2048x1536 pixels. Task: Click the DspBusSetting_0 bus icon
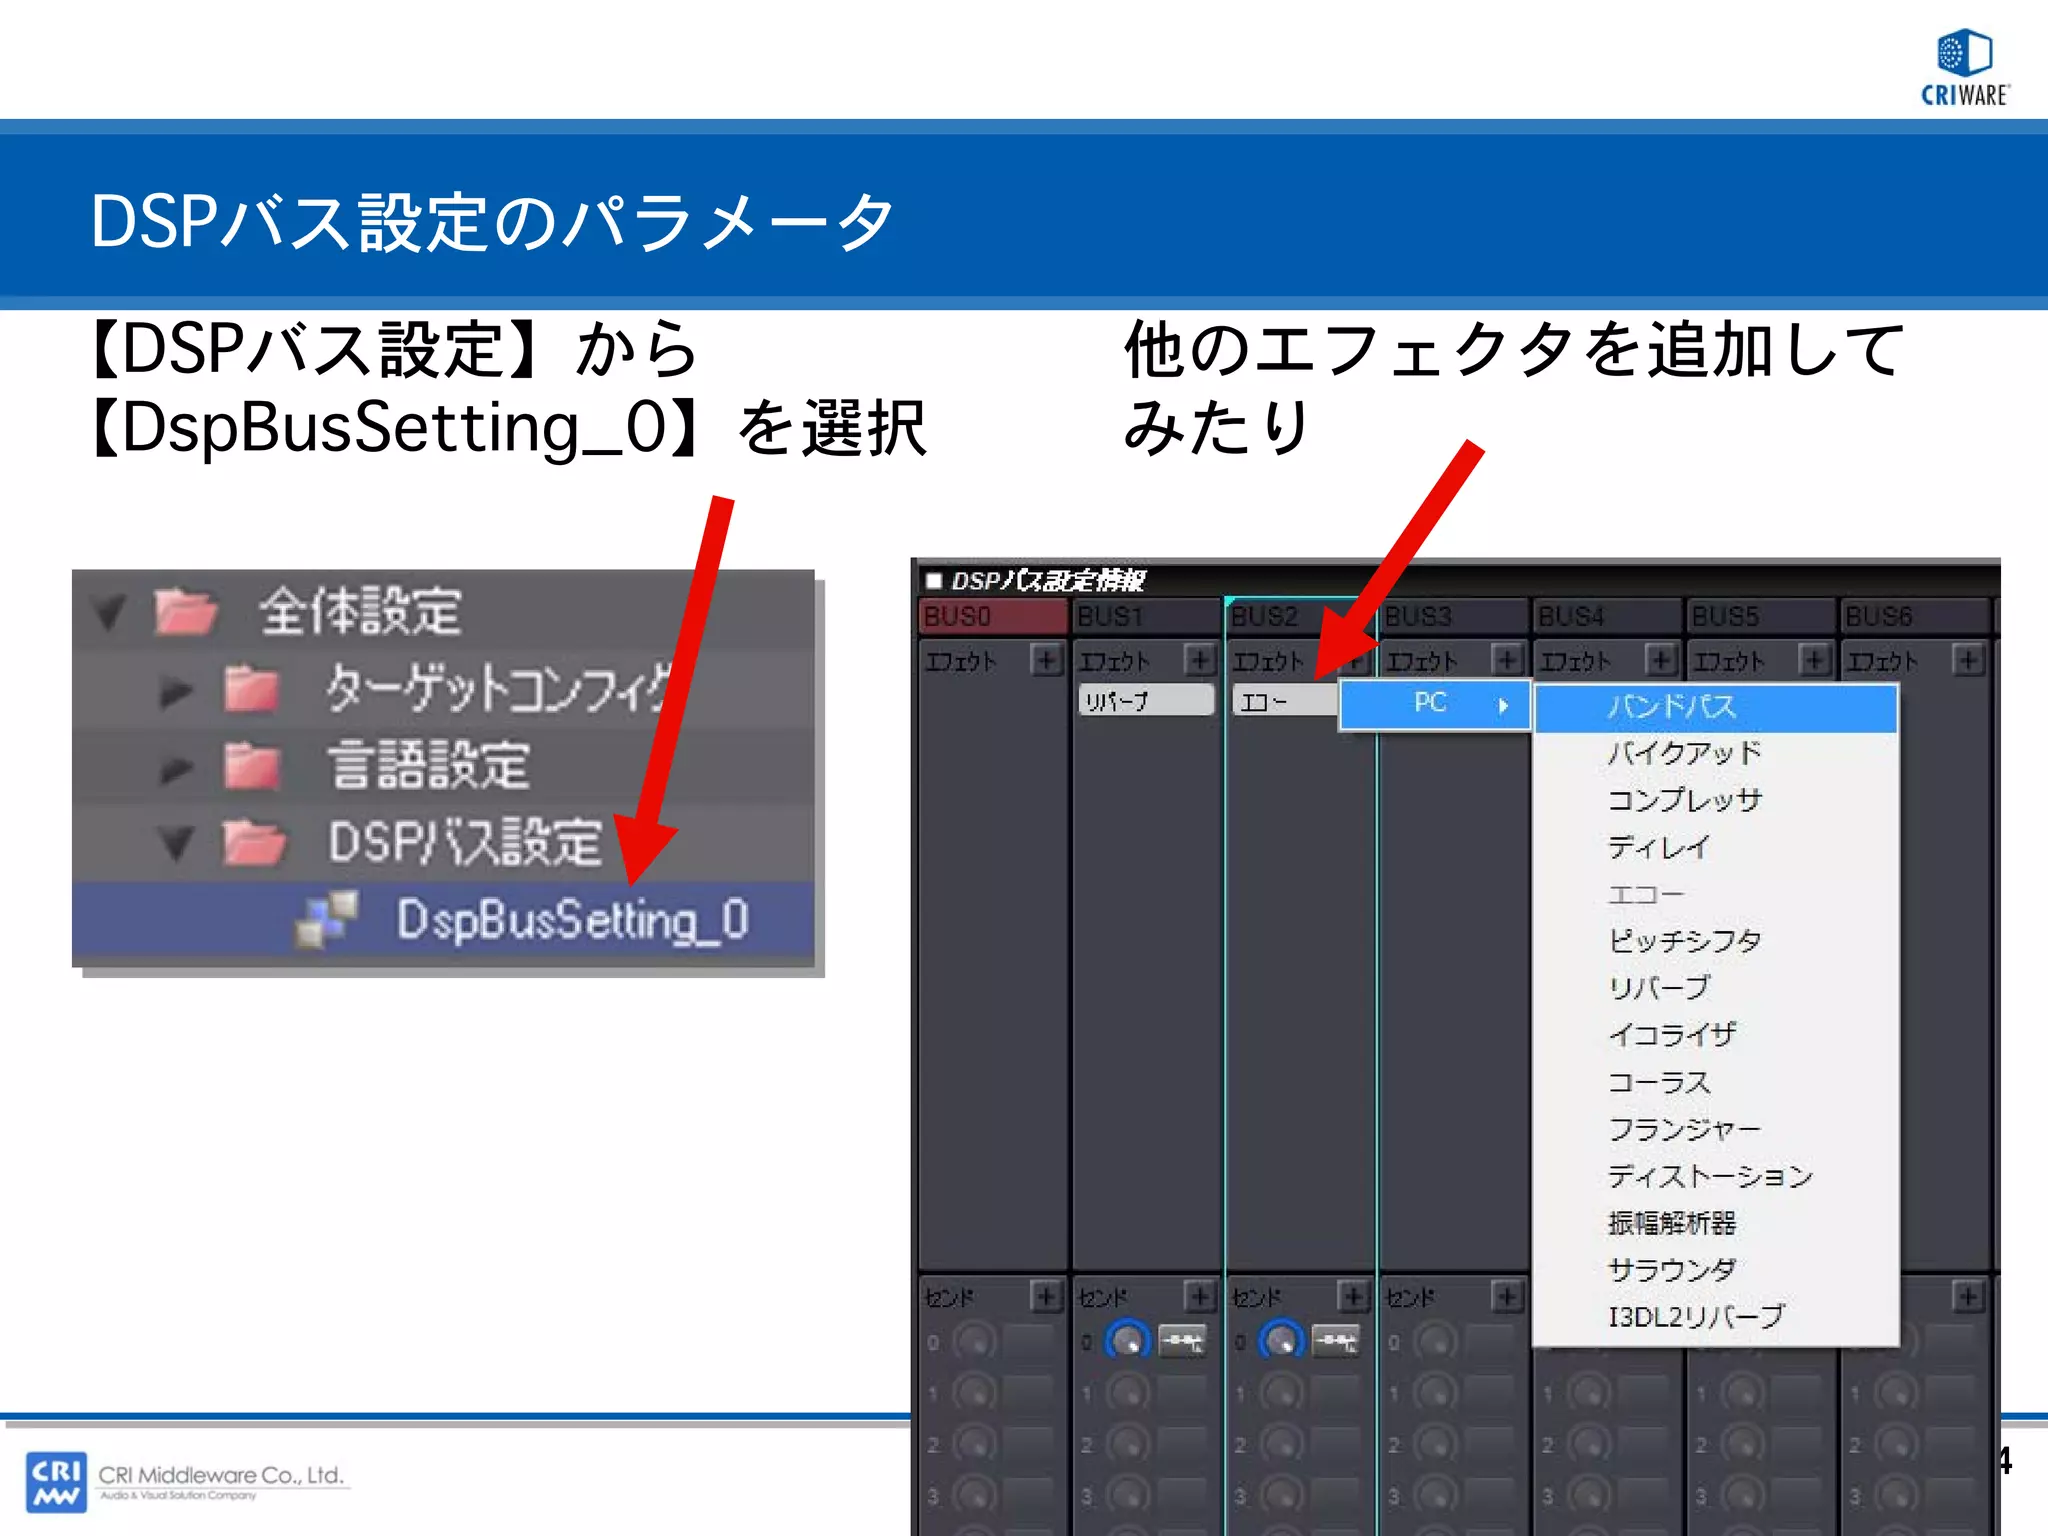[327, 920]
